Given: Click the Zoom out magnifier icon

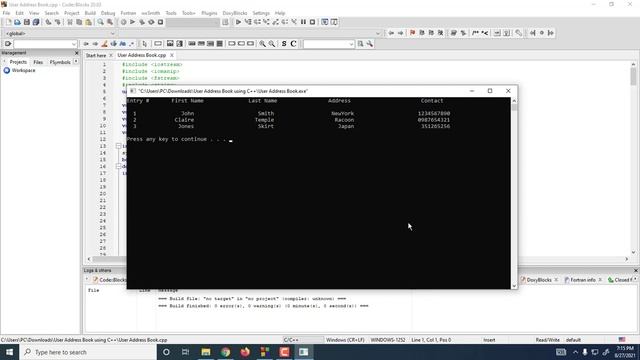Looking at the screenshot, I should click(272, 44).
